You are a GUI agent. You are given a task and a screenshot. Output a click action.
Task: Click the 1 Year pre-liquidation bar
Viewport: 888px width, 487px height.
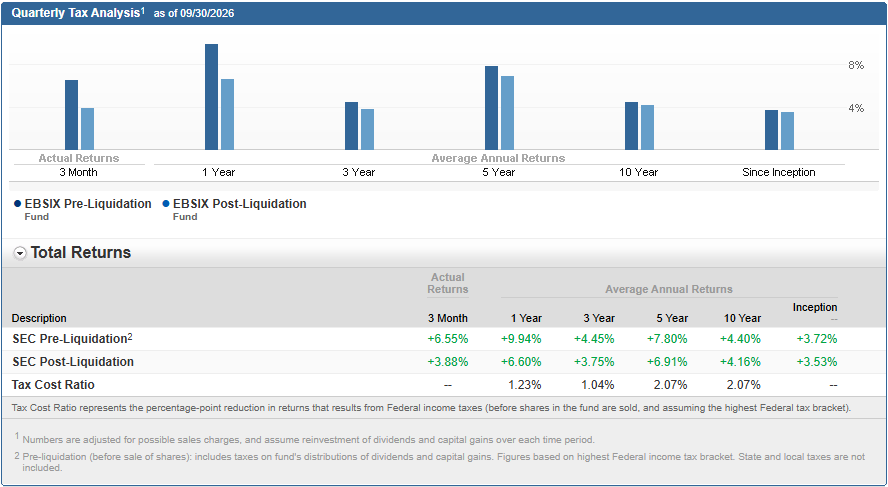tap(211, 97)
